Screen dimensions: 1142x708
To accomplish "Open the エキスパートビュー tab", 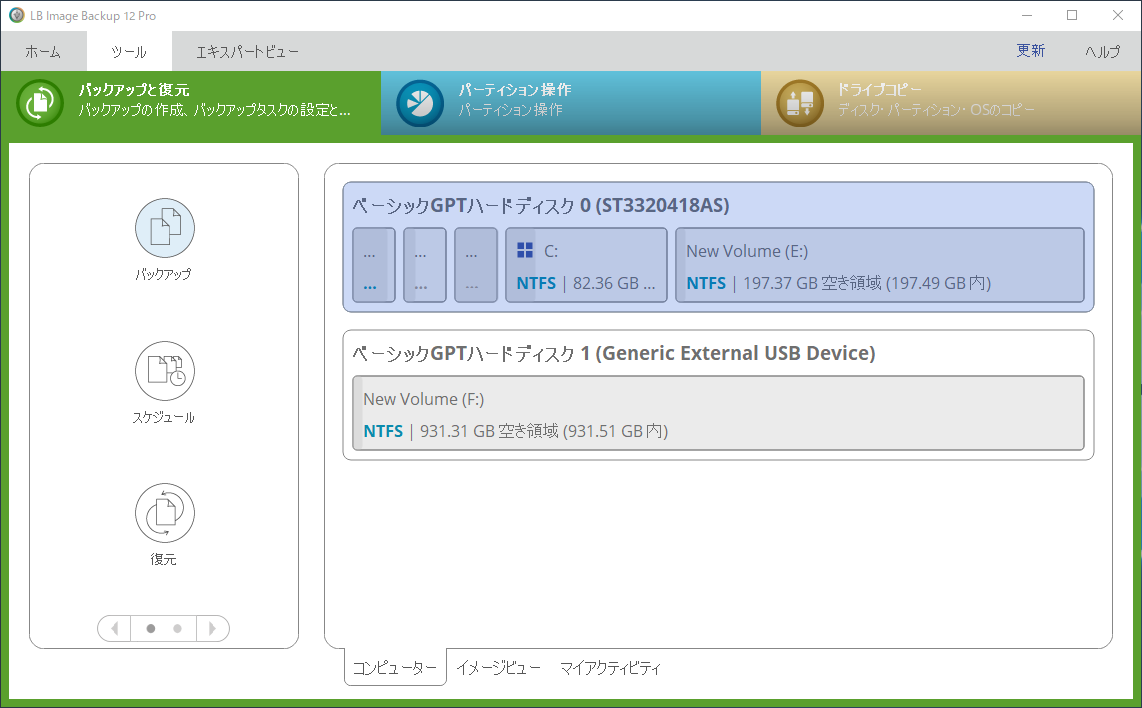I will [247, 51].
